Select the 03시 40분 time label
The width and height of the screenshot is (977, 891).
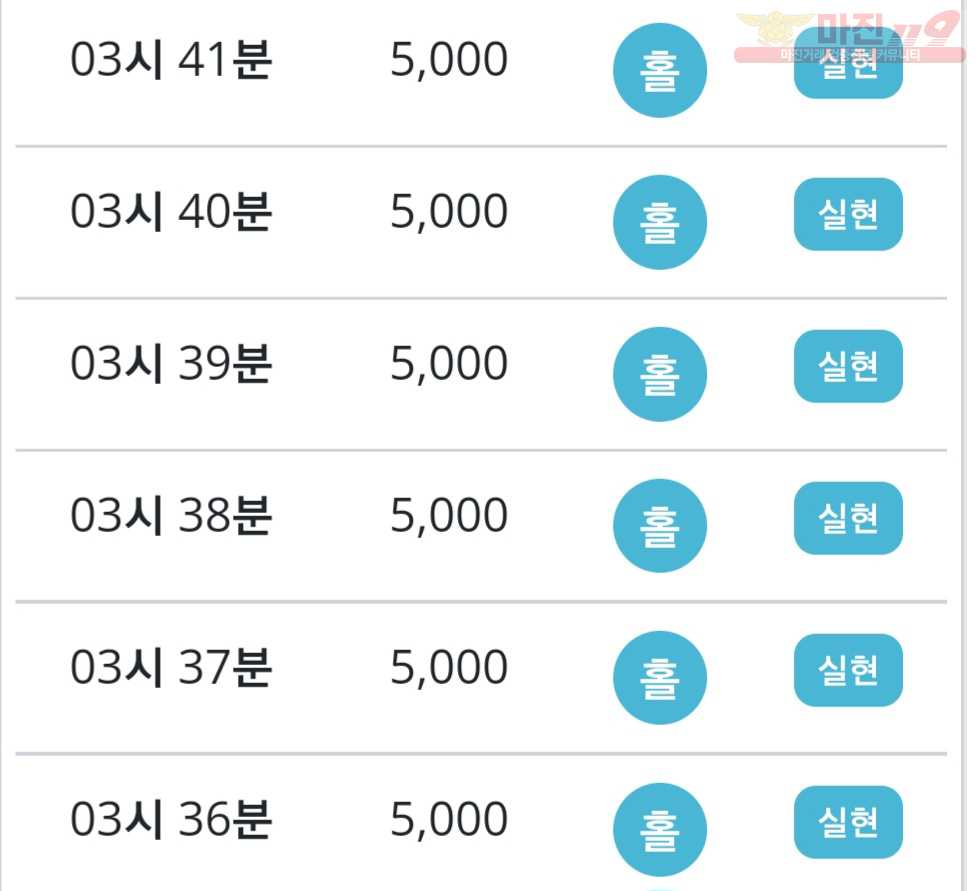point(171,212)
